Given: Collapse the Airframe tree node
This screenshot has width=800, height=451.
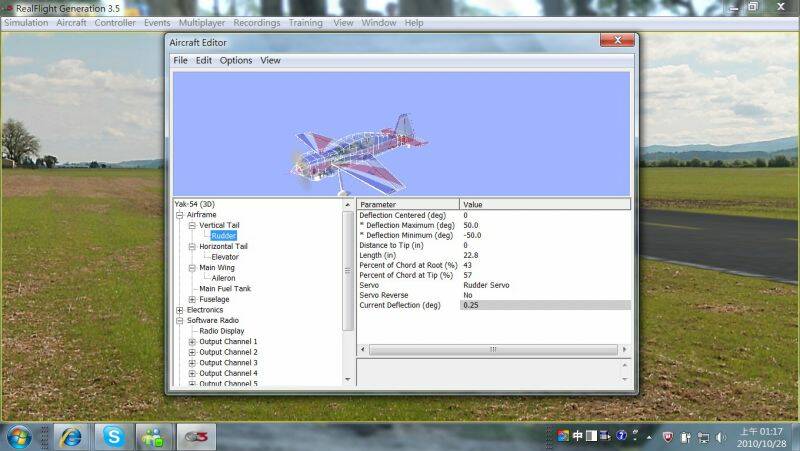Looking at the screenshot, I should pyautogui.click(x=180, y=215).
